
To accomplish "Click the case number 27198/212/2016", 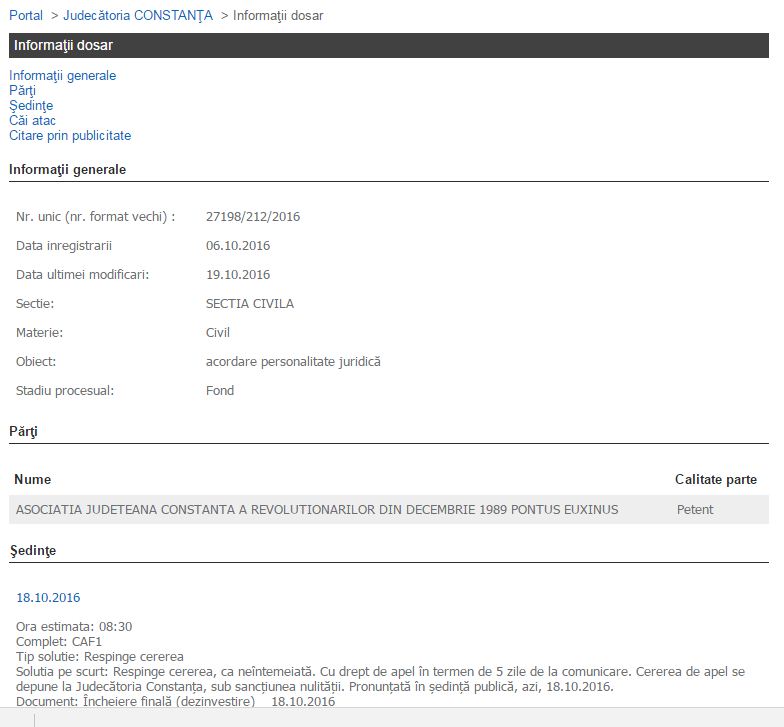I will coord(253,216).
